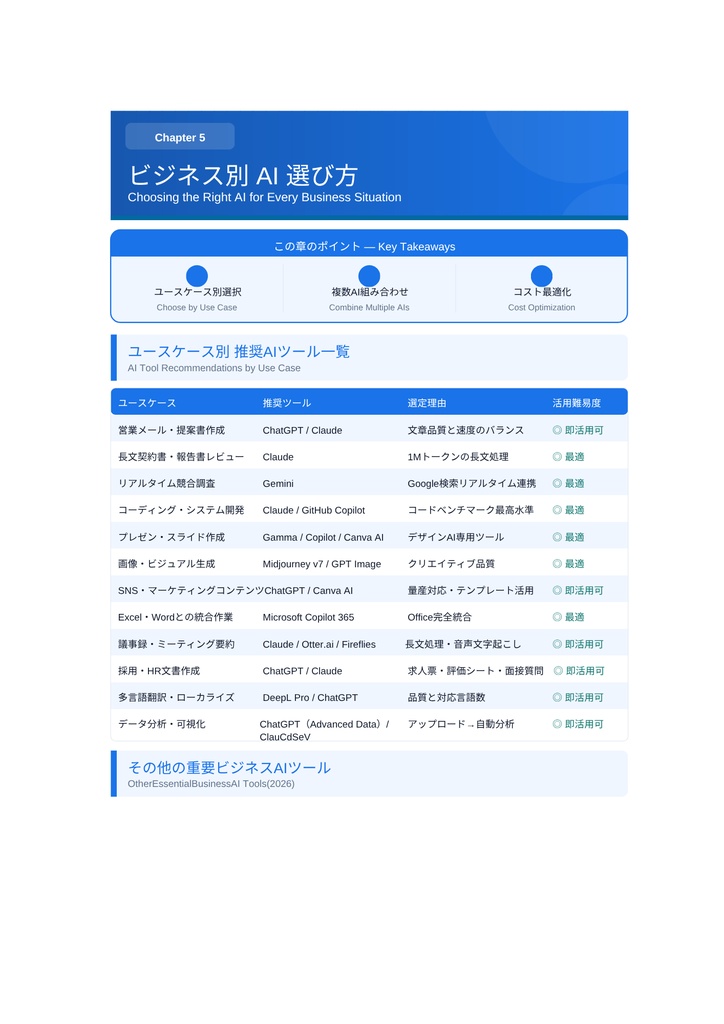Click the 多言語翻訳・ローカライズ cell

pyautogui.click(x=176, y=697)
